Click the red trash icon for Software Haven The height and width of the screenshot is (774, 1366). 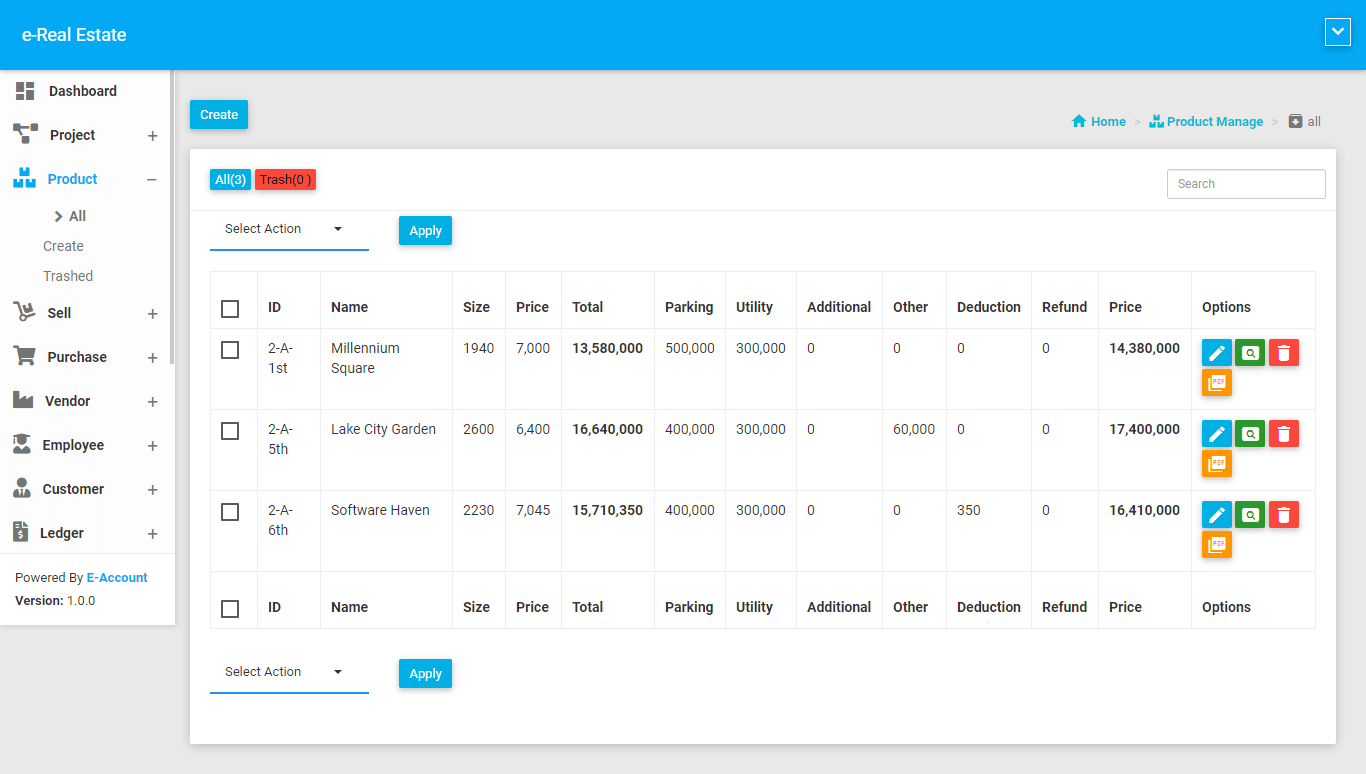pos(1284,515)
